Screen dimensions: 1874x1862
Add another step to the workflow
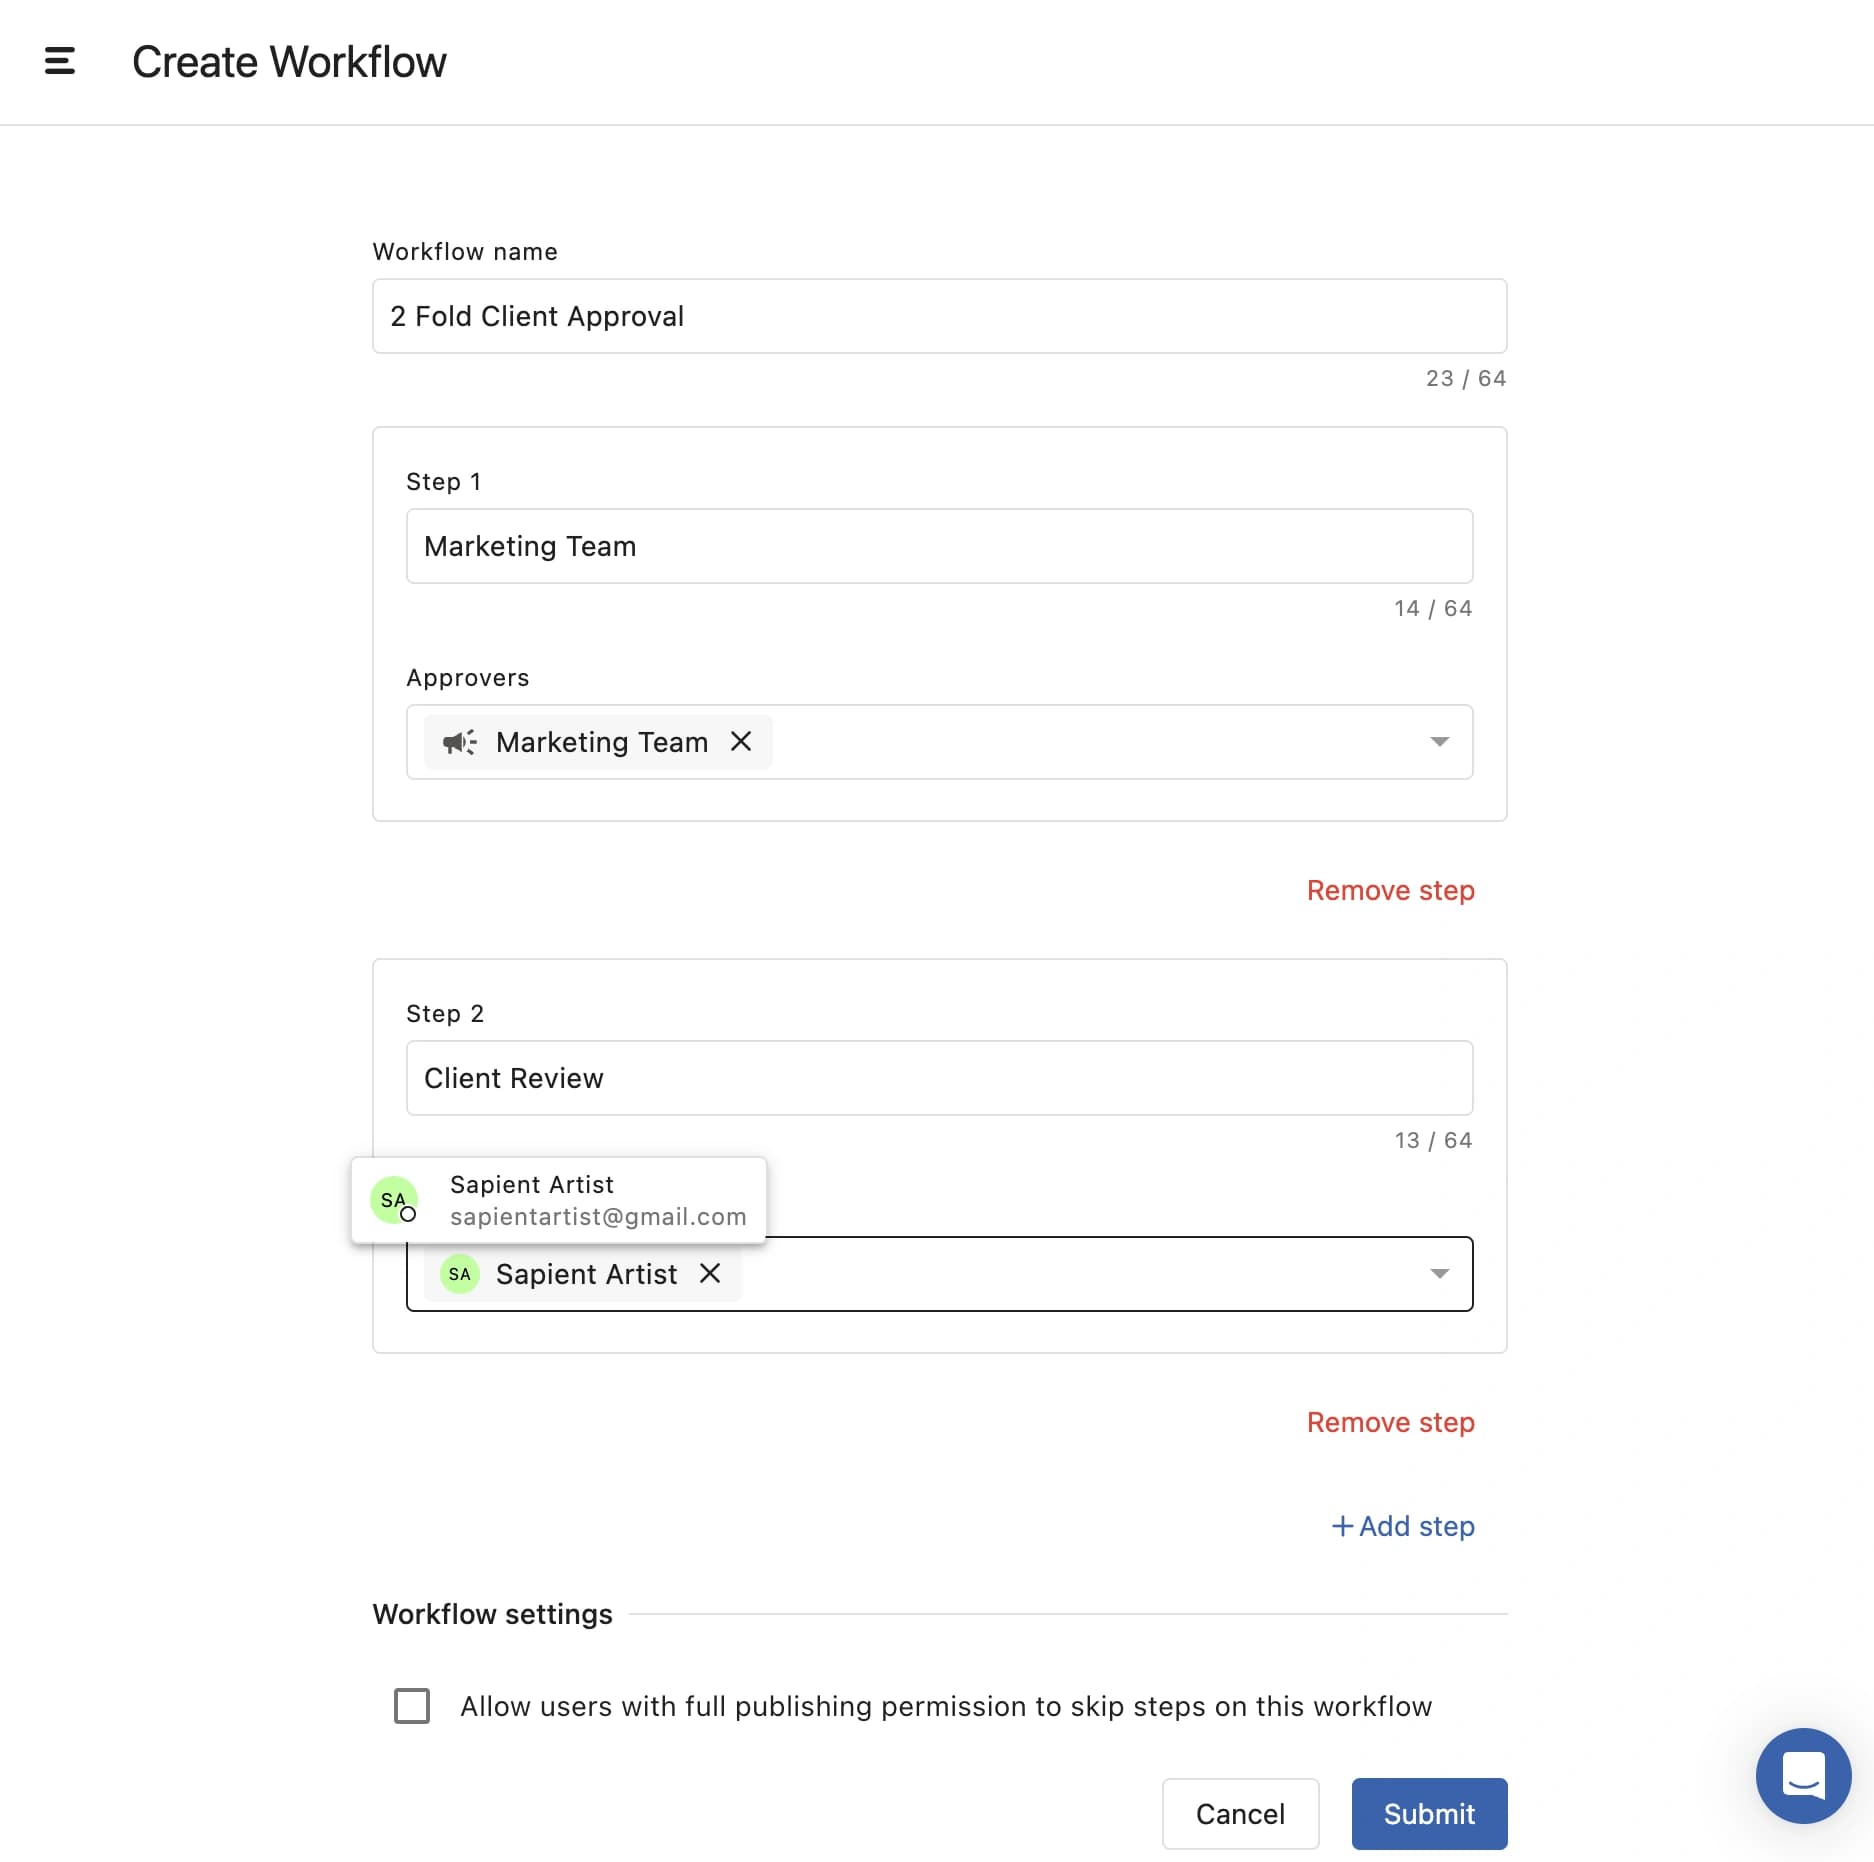coord(1403,1526)
